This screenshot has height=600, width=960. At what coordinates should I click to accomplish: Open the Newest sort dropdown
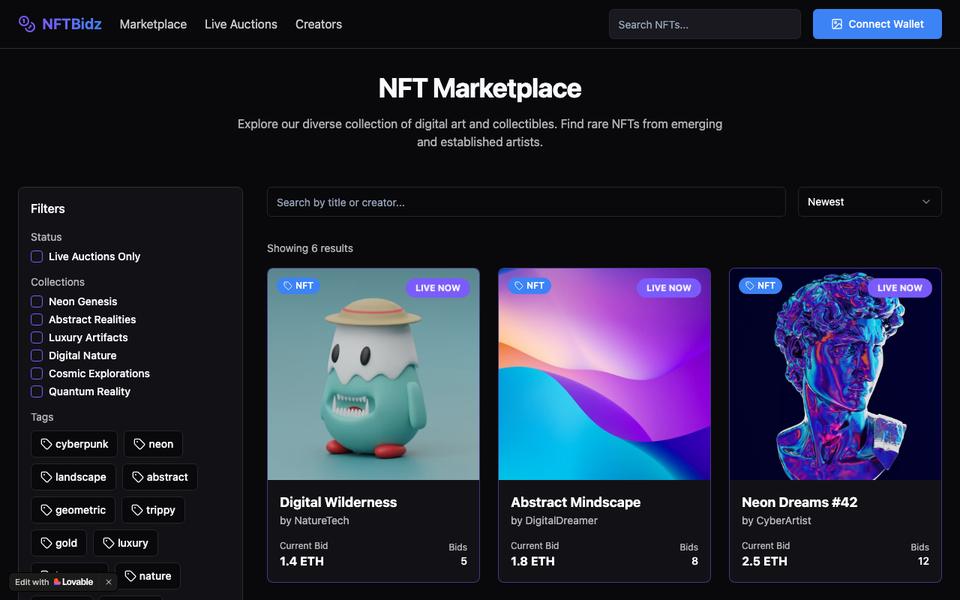(x=869, y=202)
